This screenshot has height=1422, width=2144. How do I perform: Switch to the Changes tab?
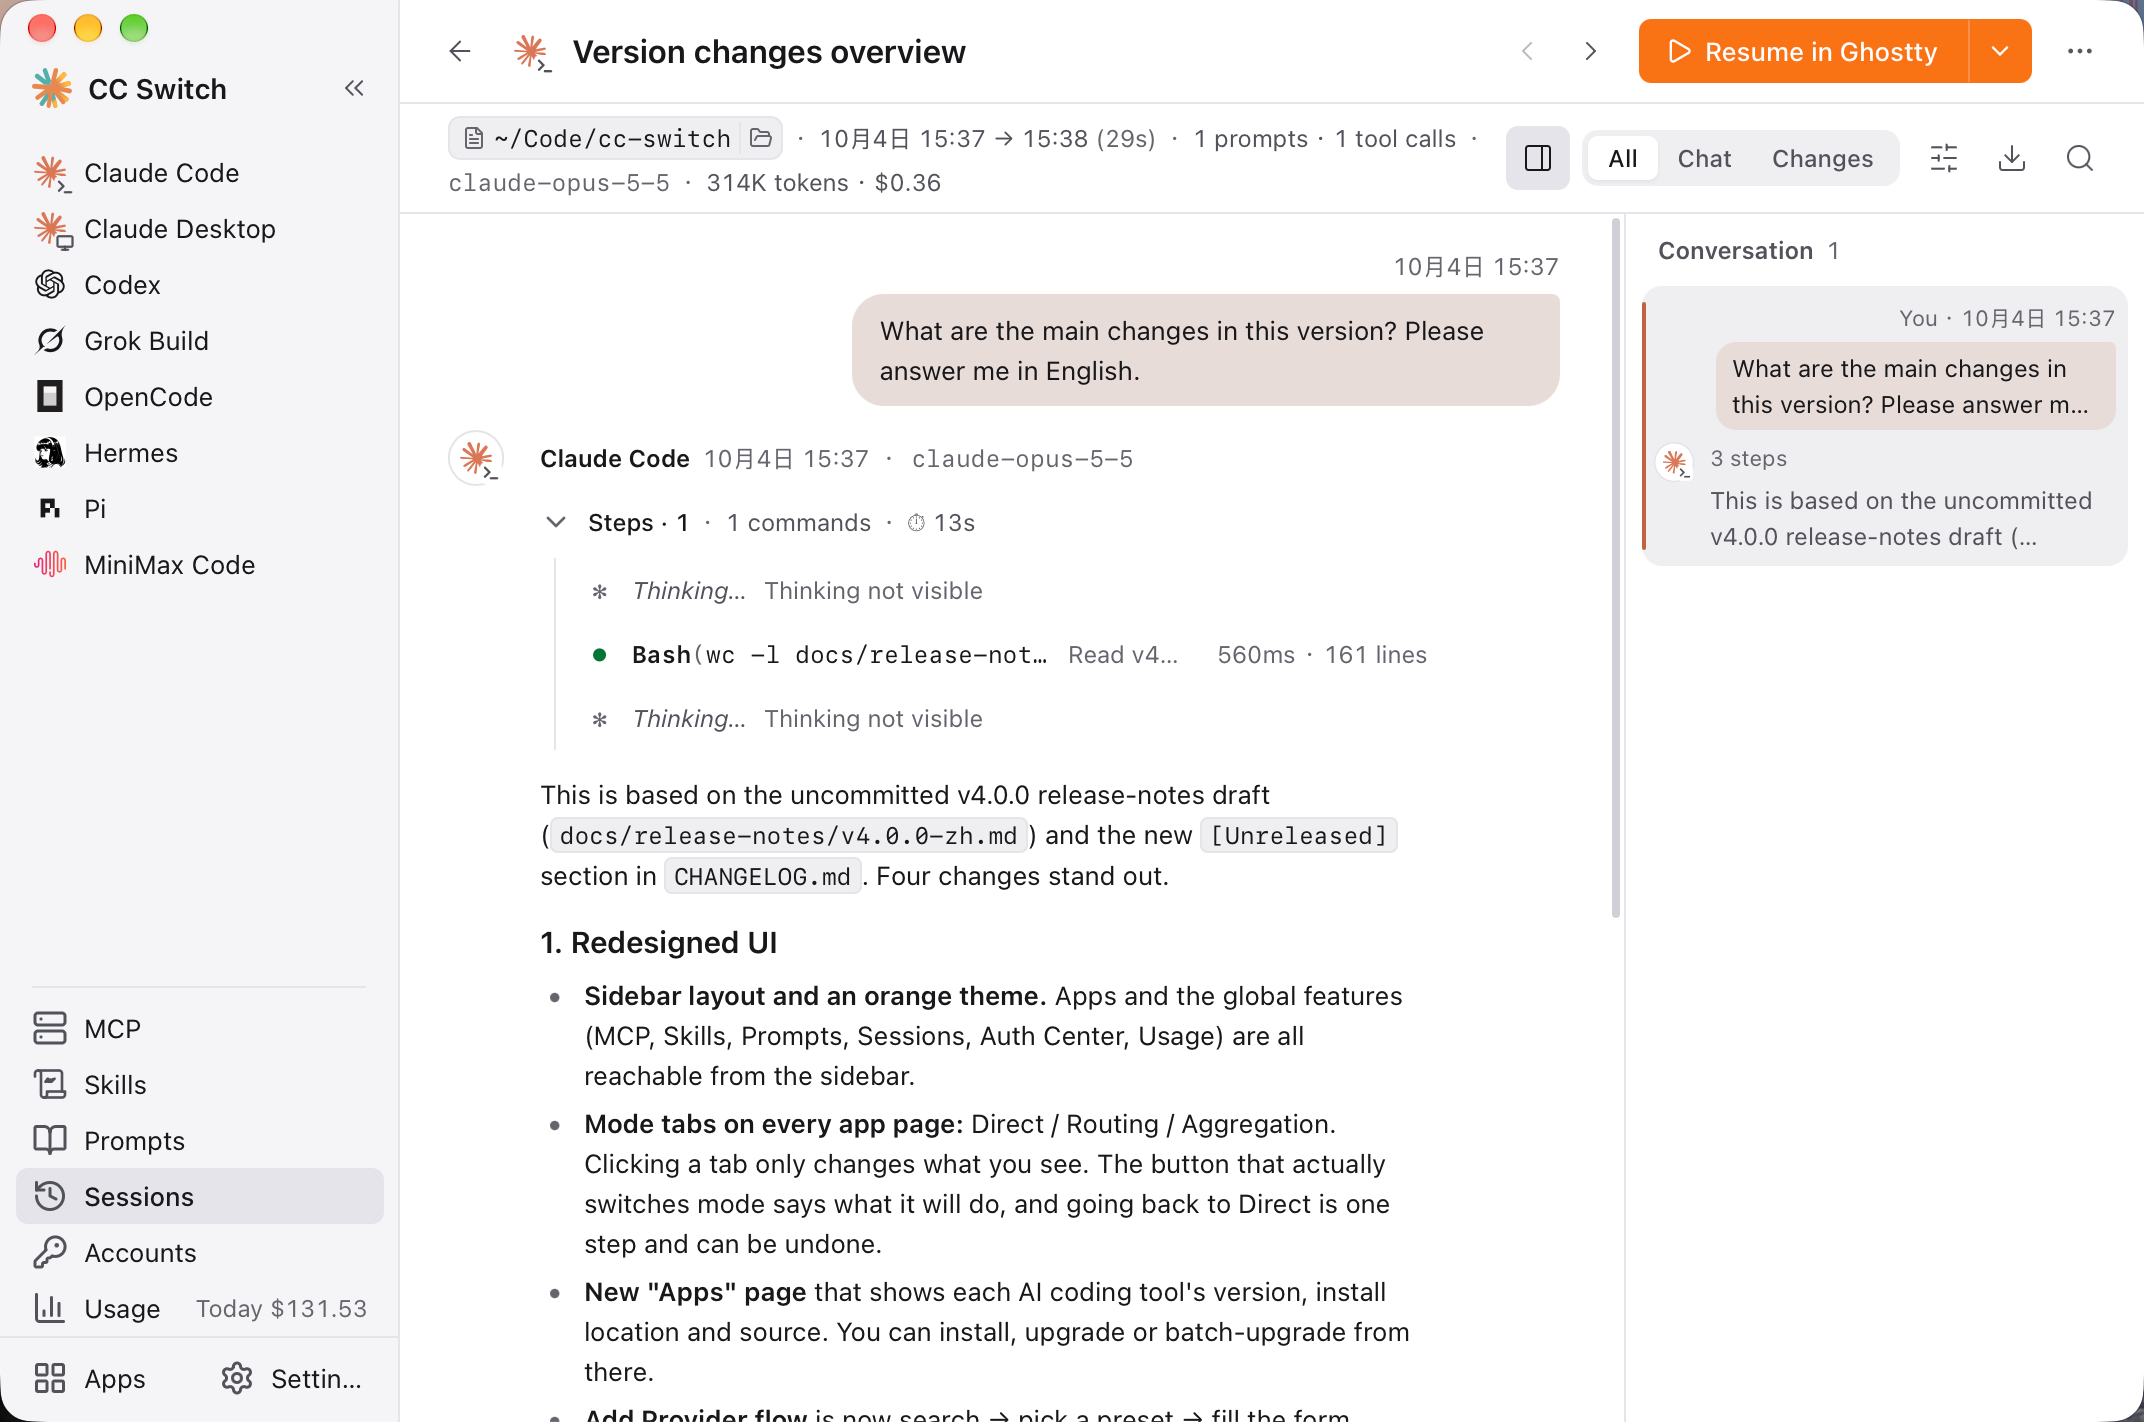(1822, 158)
